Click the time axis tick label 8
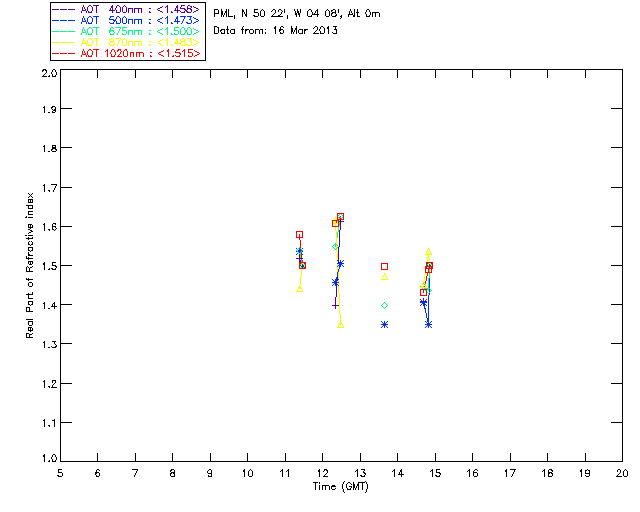Viewport: 640px width, 512px height. pos(173,473)
